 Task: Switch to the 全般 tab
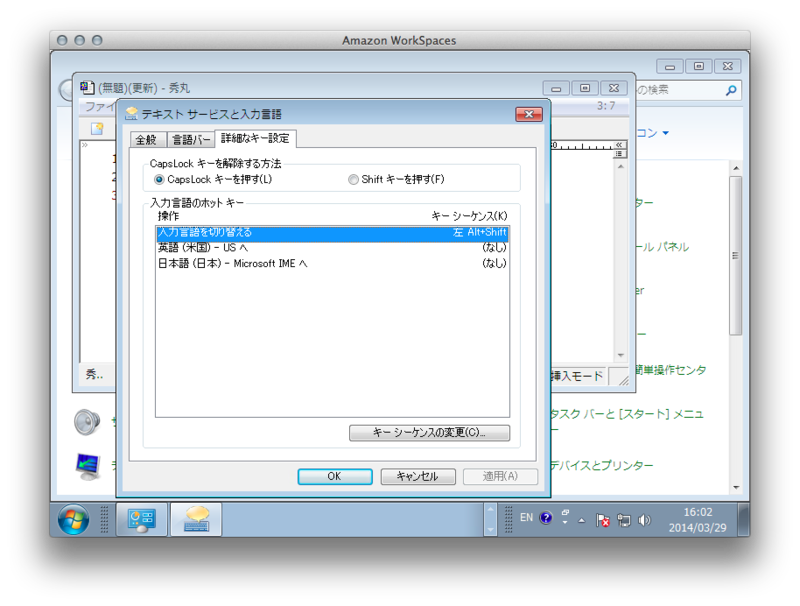(x=147, y=139)
